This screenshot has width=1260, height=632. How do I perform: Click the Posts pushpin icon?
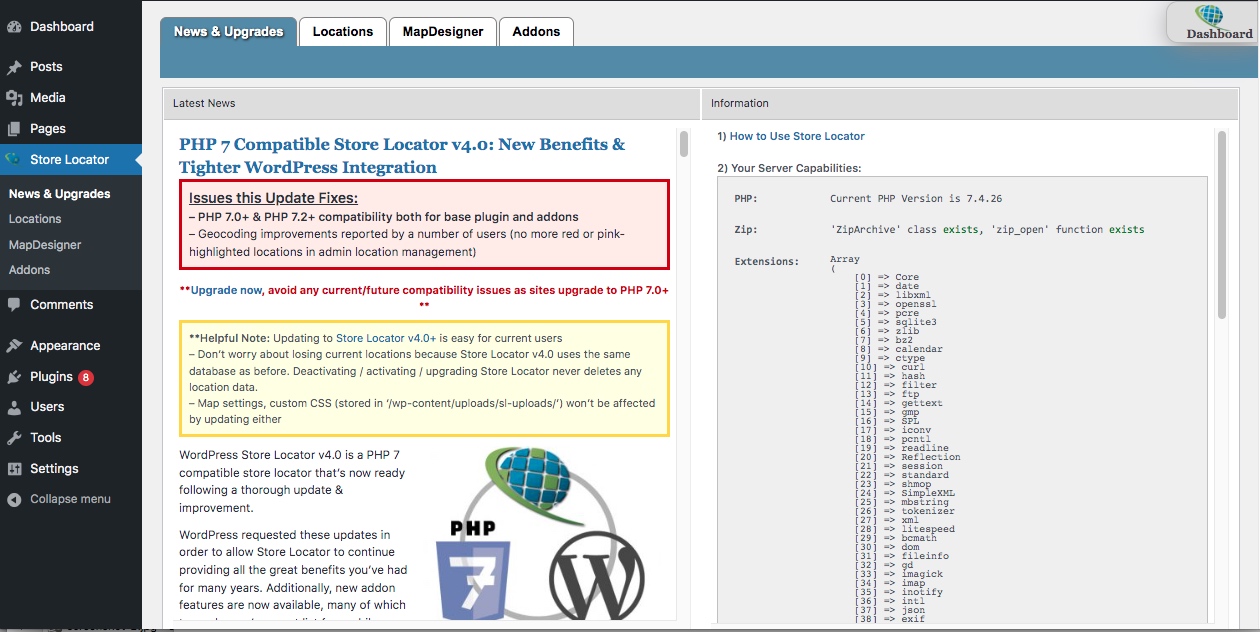14,67
